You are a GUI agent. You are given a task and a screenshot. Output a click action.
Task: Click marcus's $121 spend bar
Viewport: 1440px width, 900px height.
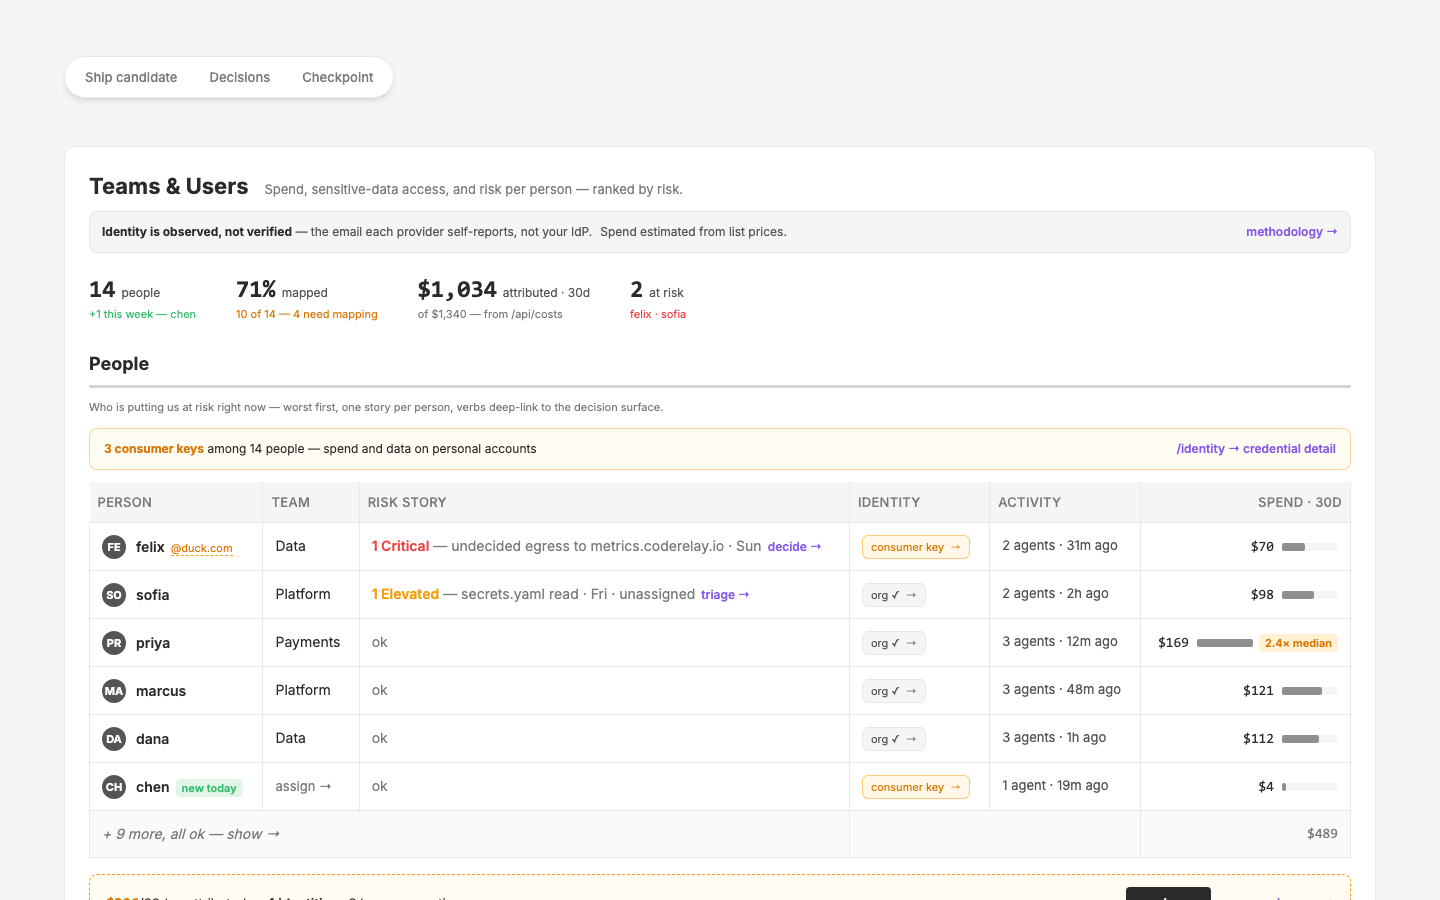pyautogui.click(x=1310, y=691)
